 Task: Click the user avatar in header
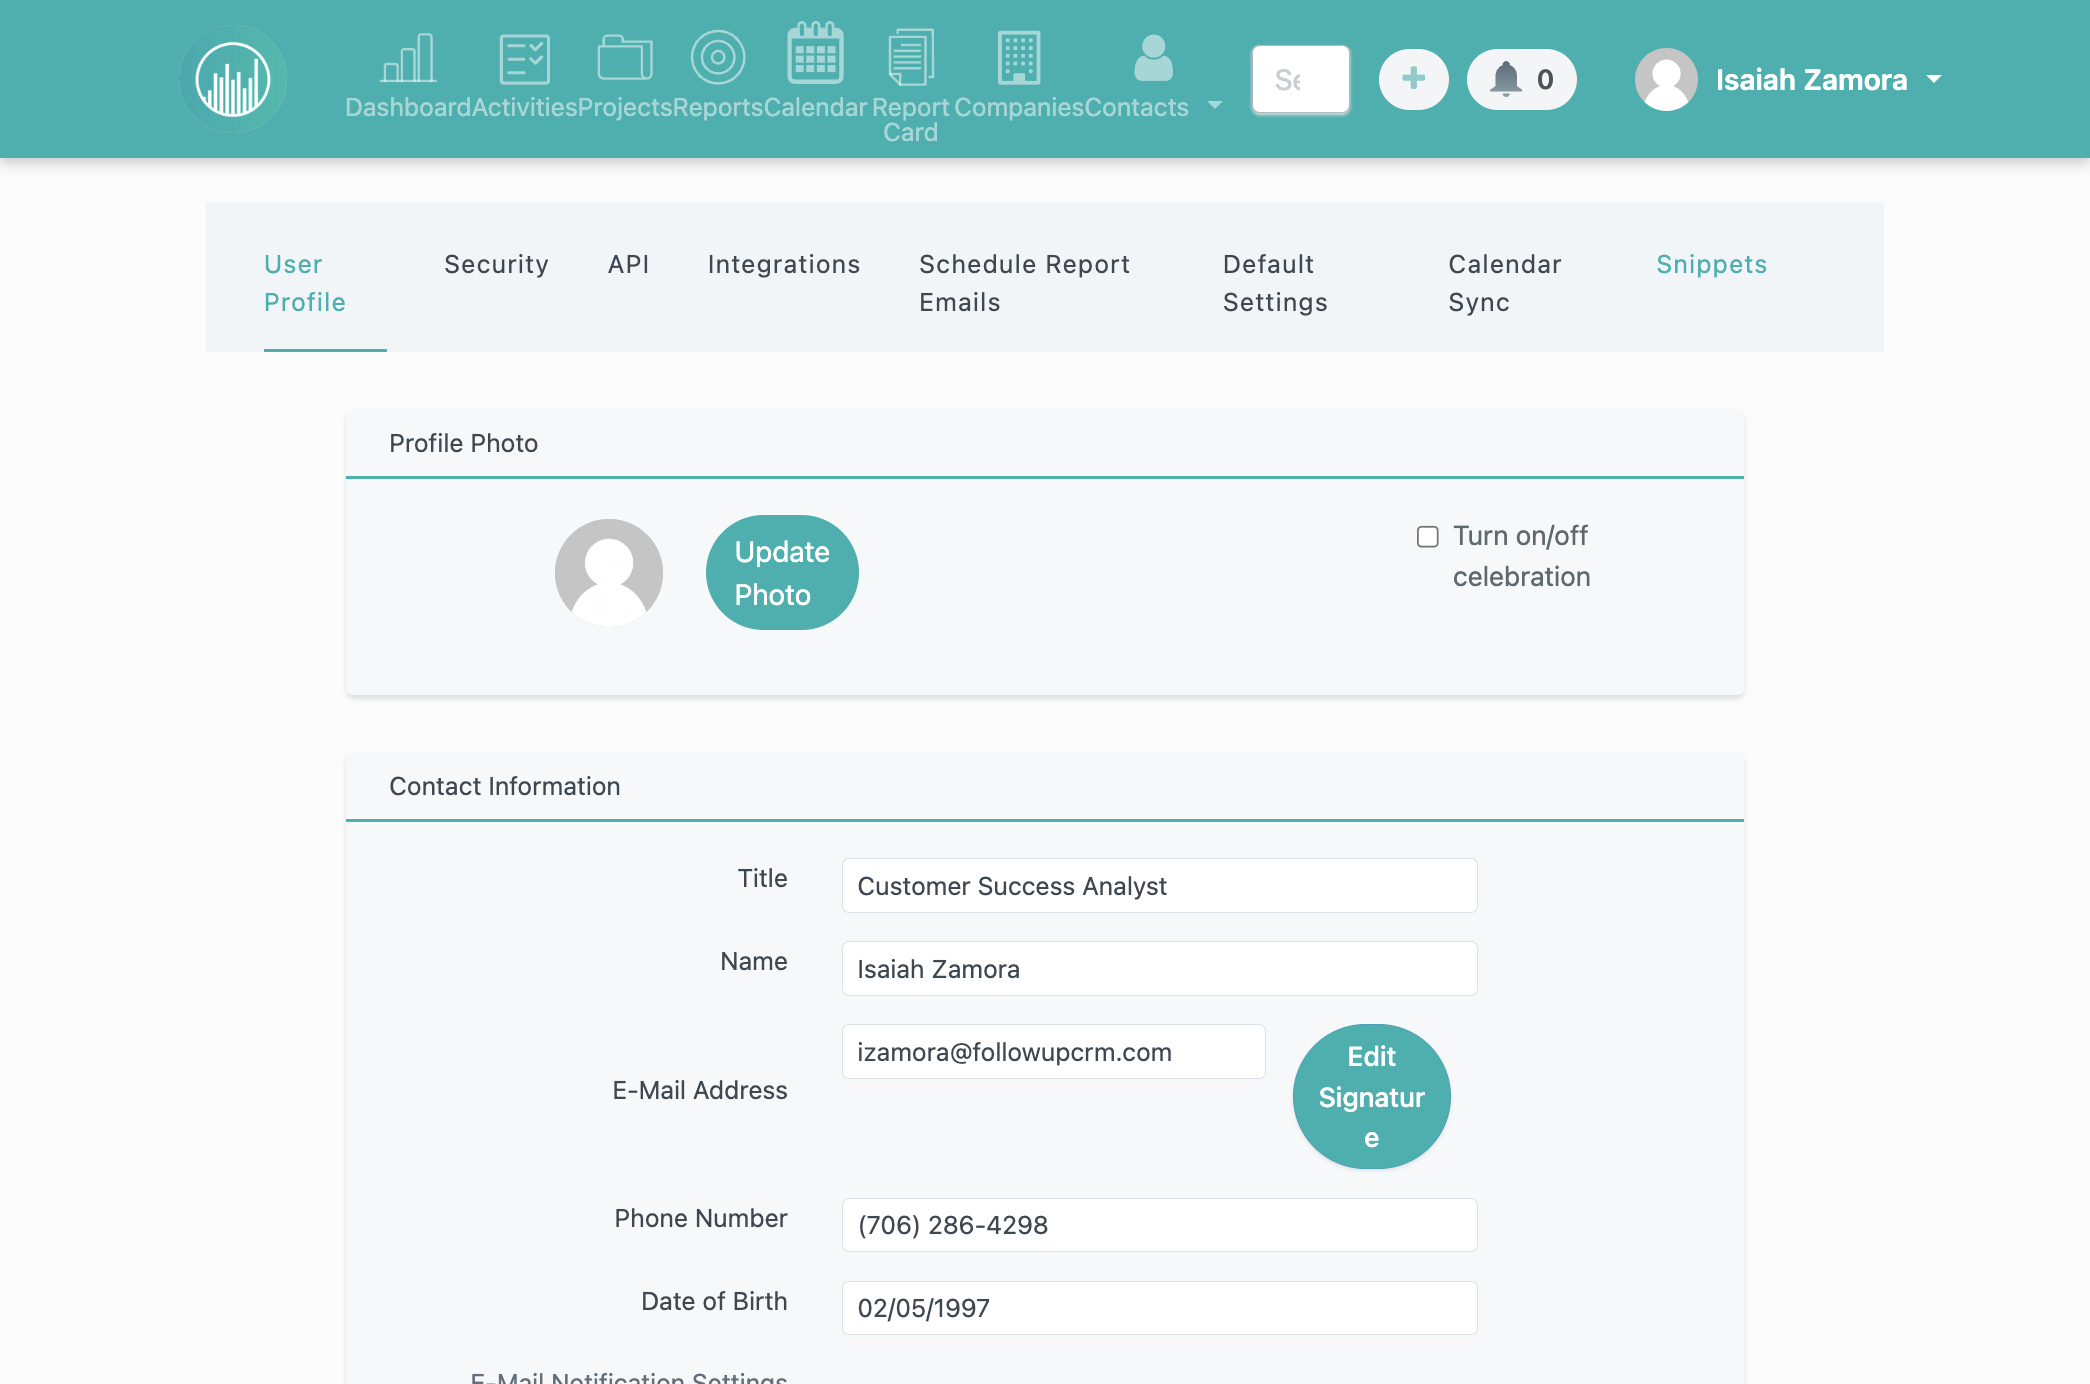coord(1666,79)
